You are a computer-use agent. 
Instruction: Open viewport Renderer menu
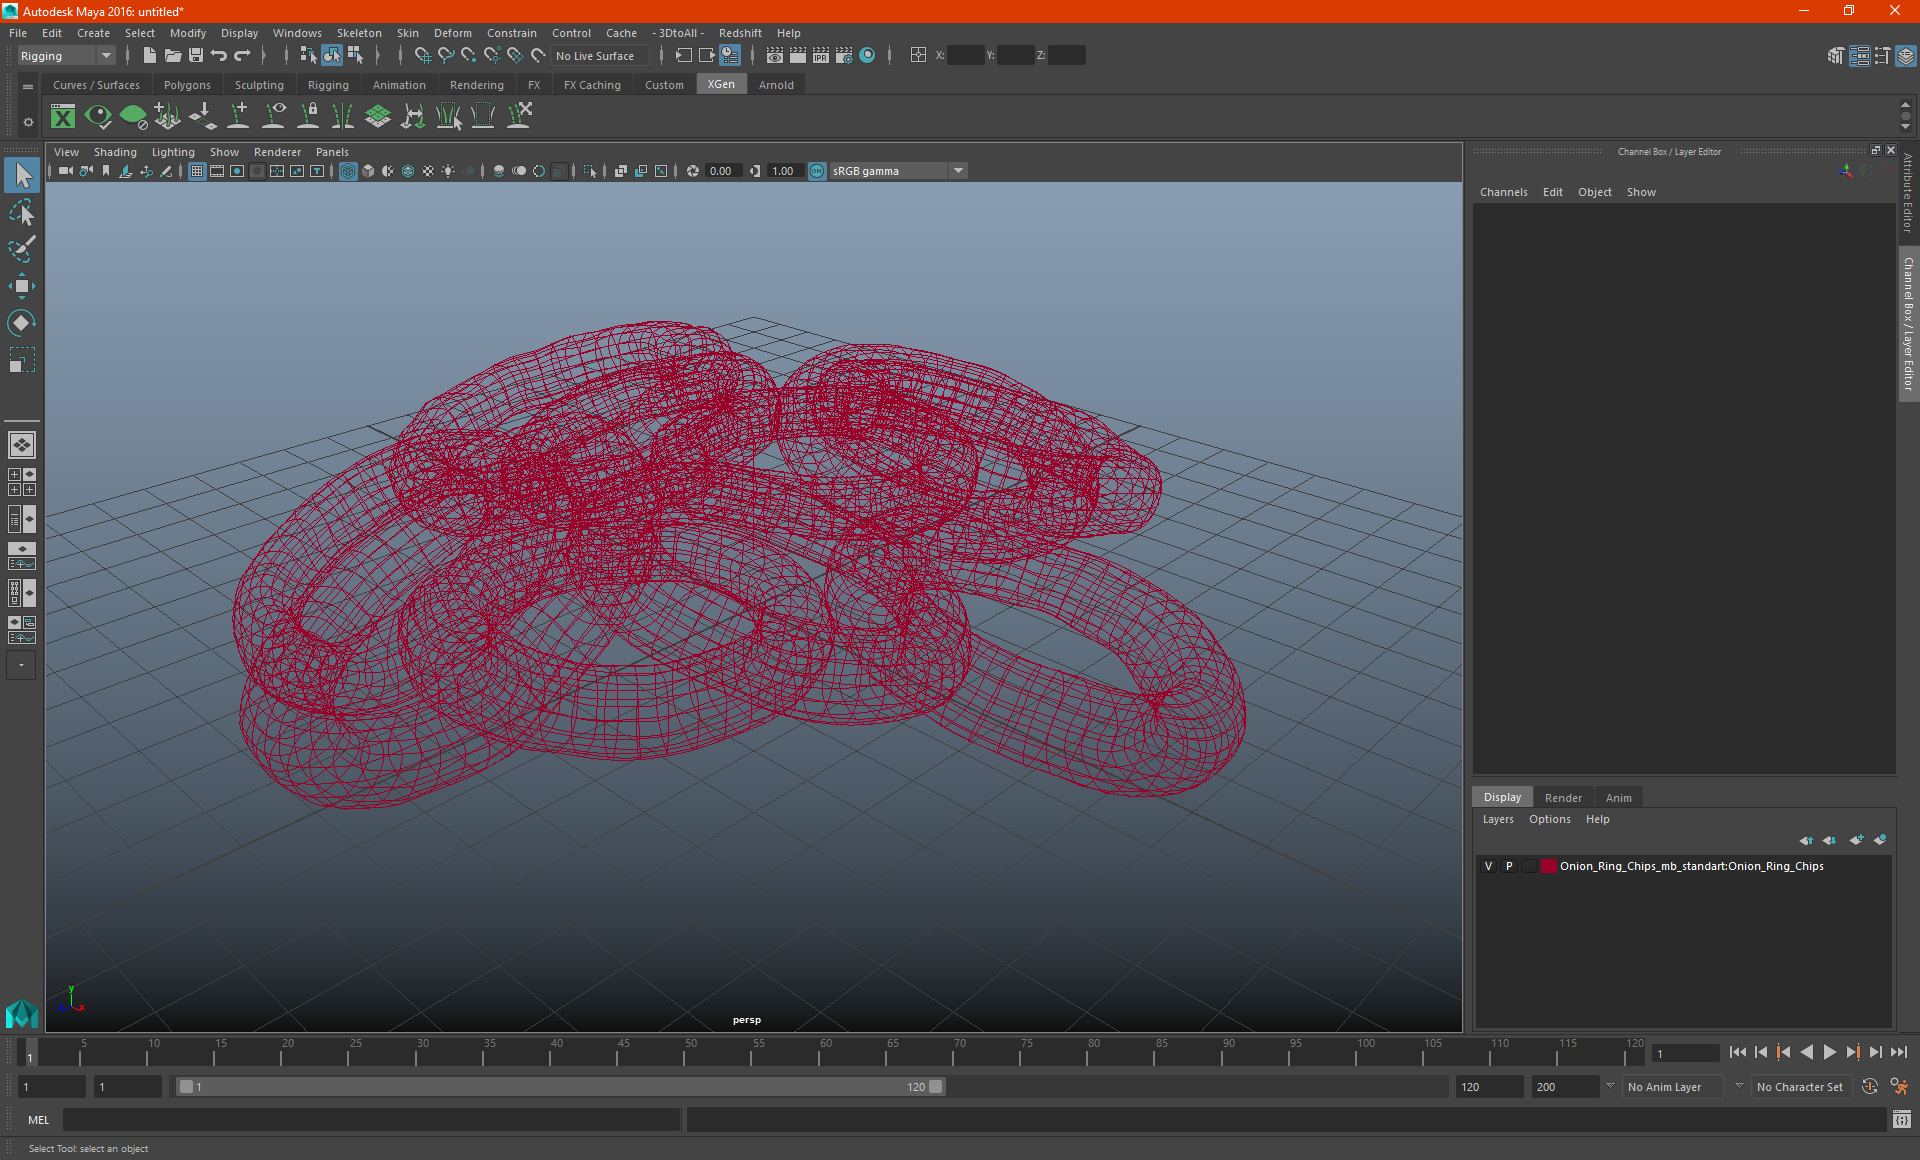point(277,152)
